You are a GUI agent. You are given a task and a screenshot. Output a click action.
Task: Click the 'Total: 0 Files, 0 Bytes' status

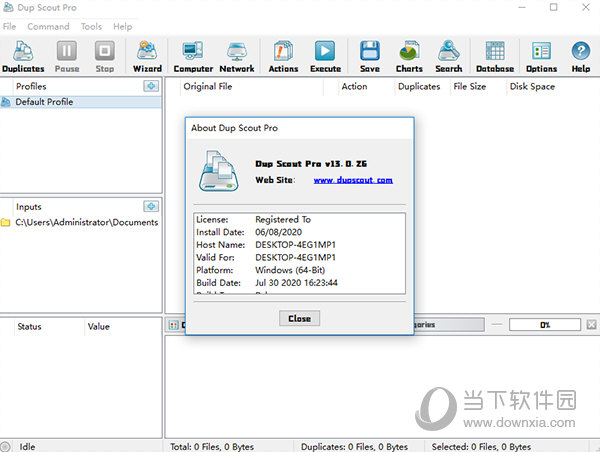click(x=212, y=447)
